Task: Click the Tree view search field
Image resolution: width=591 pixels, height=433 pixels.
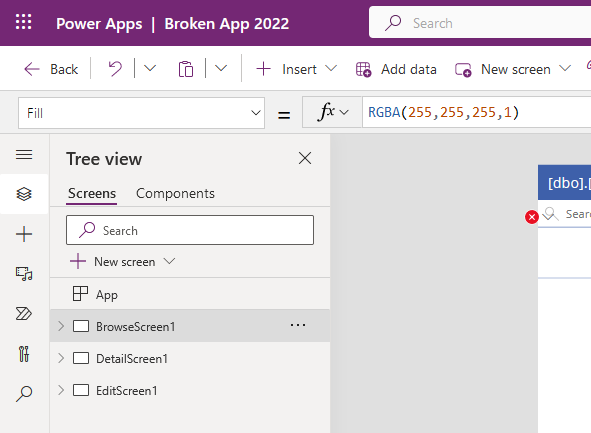Action: (x=190, y=230)
